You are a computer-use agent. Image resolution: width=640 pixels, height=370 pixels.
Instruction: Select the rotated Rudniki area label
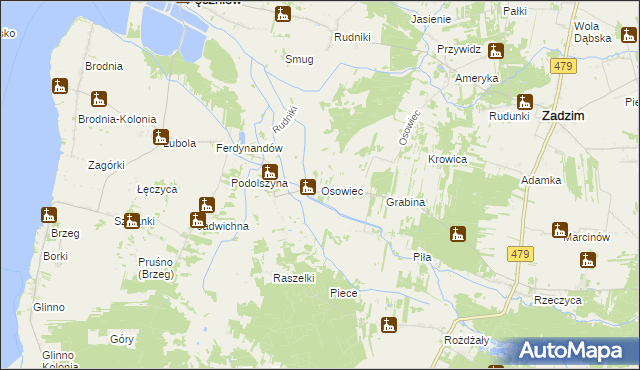click(286, 120)
